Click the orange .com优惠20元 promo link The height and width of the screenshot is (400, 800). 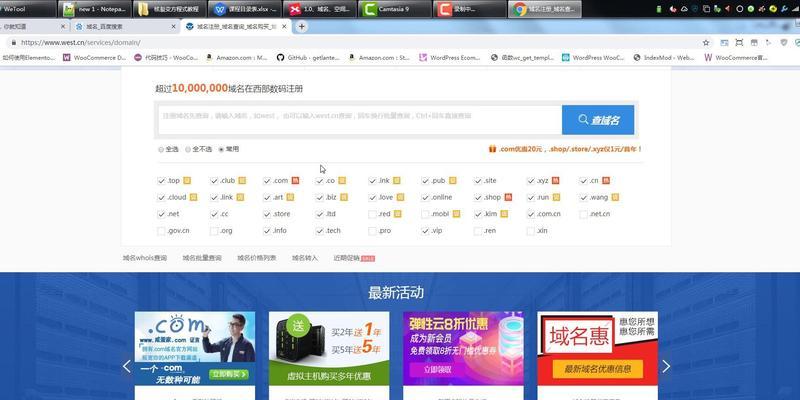tap(565, 149)
